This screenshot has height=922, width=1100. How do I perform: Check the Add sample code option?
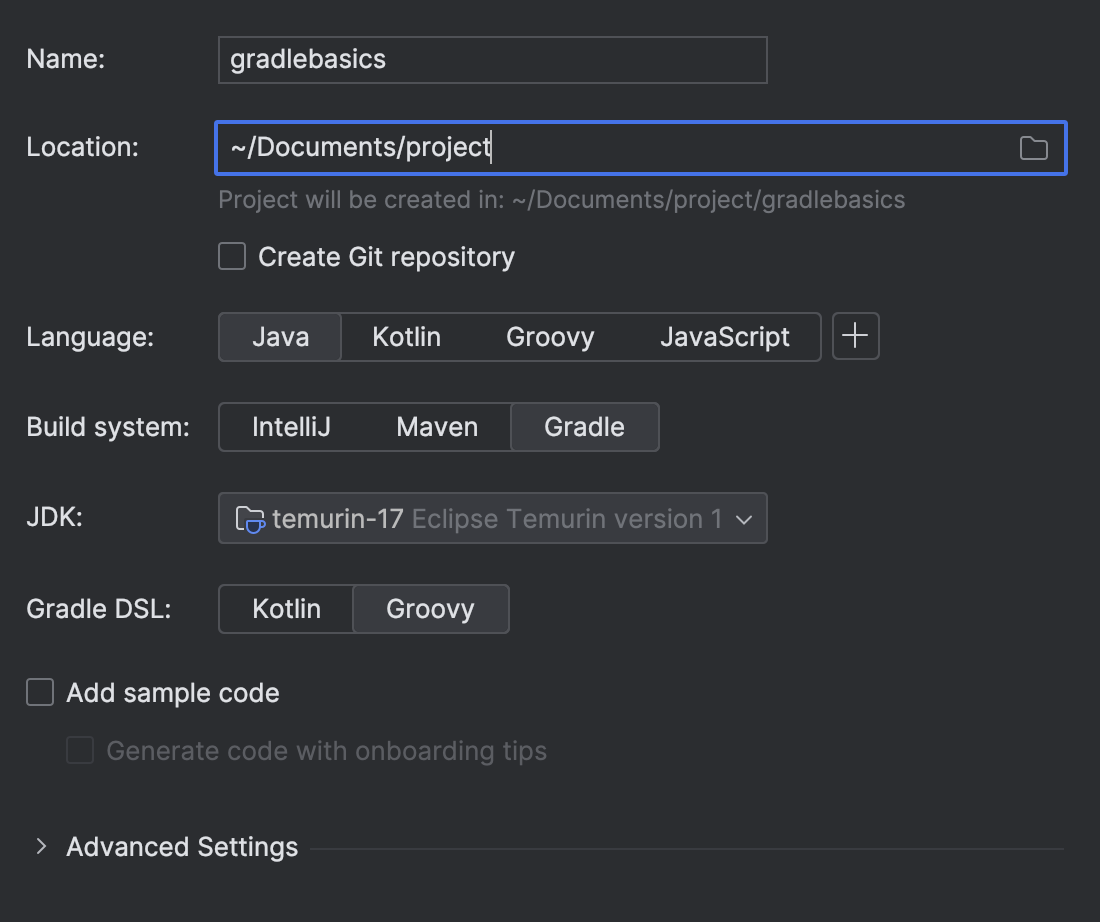tap(40, 693)
